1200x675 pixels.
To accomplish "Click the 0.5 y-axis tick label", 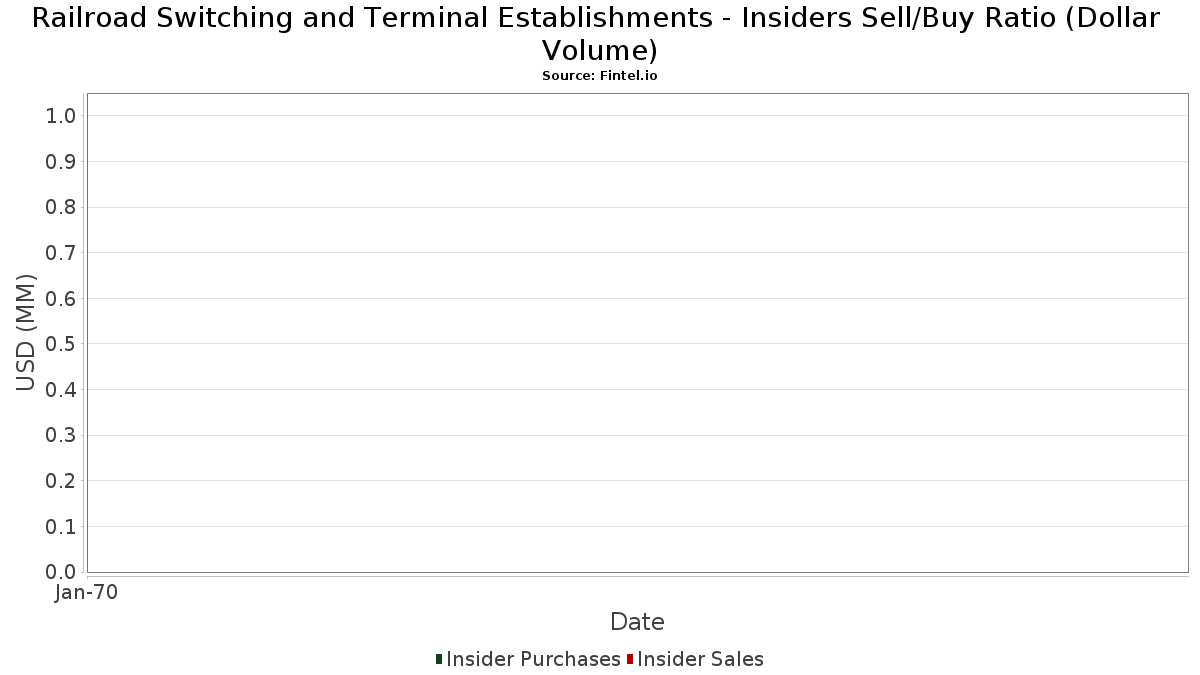I will (61, 344).
